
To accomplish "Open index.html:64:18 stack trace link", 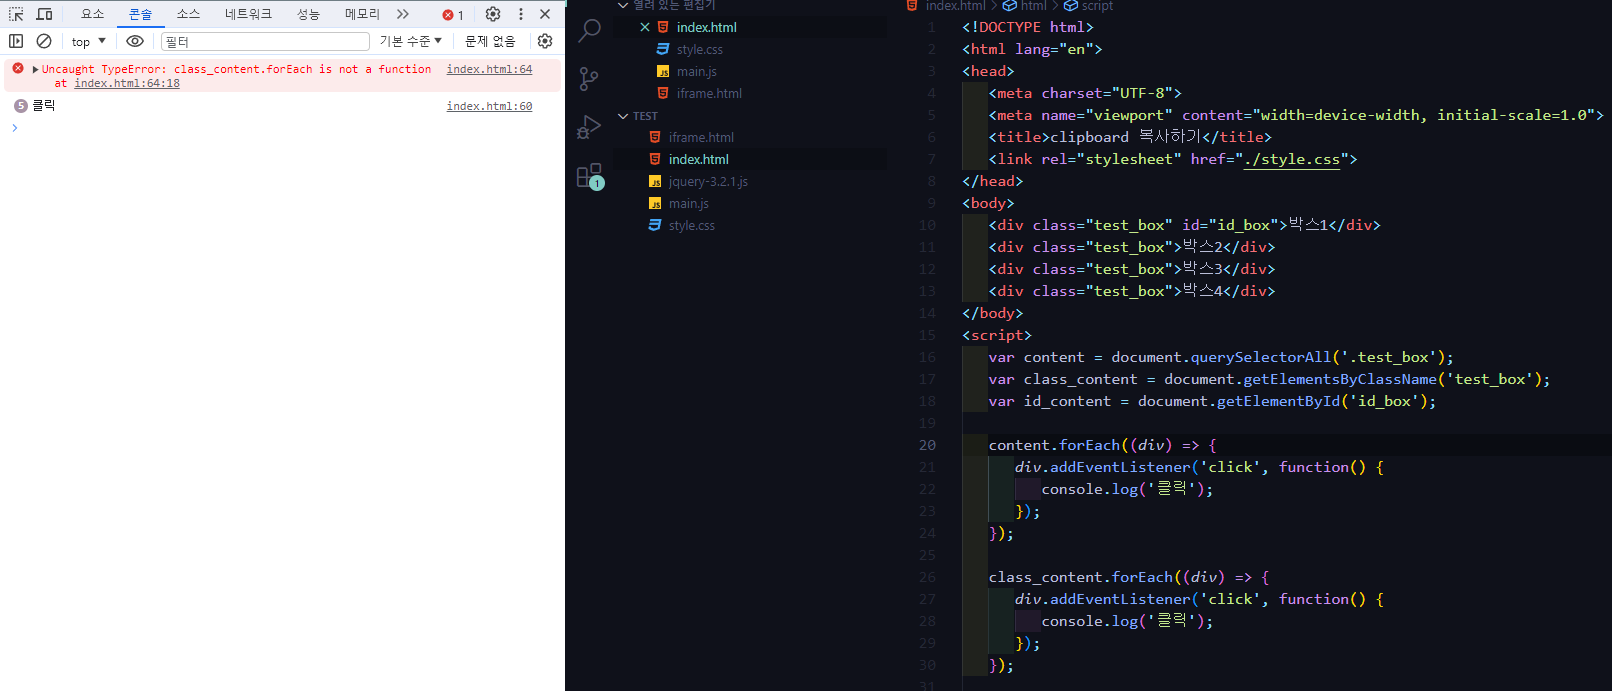I will (127, 83).
